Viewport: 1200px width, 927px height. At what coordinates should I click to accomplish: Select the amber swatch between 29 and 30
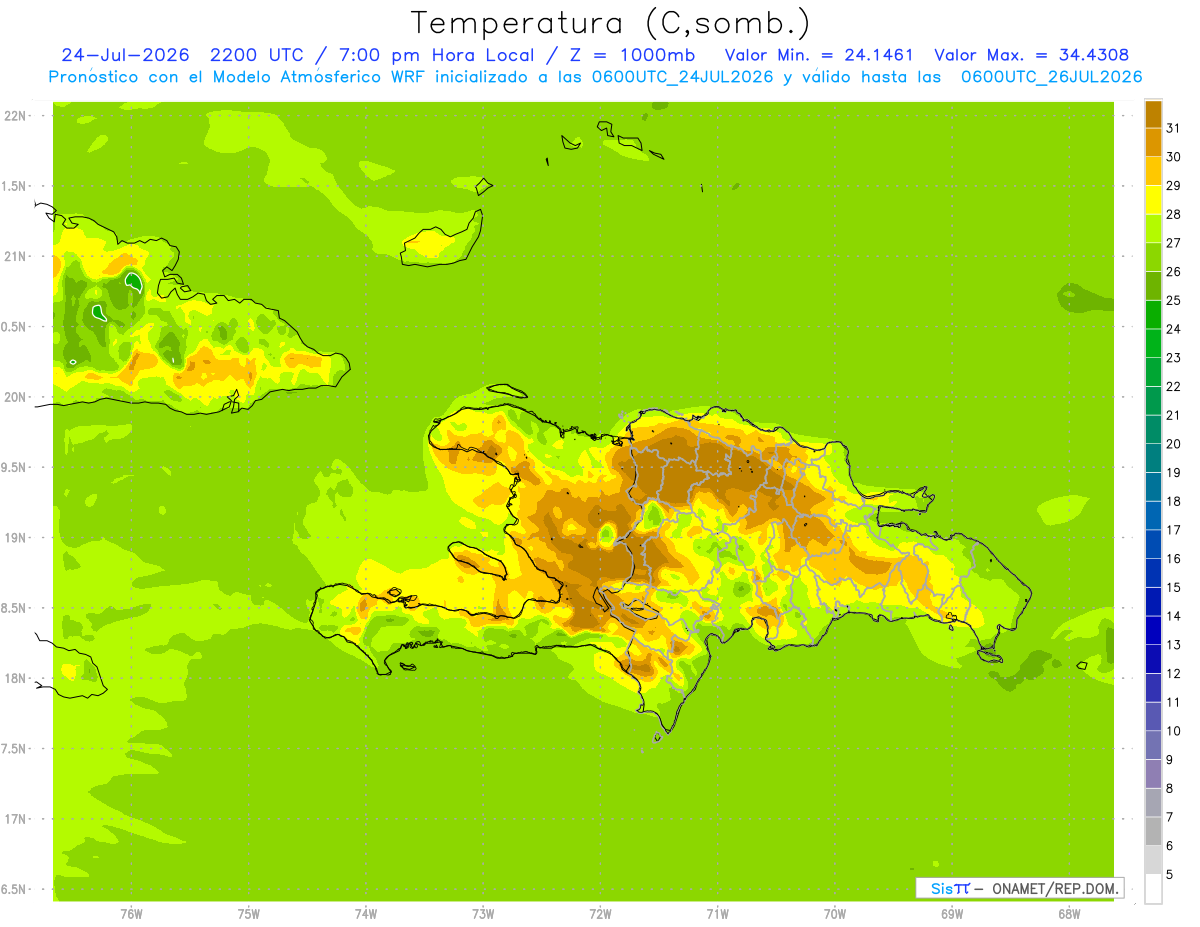(x=1153, y=171)
